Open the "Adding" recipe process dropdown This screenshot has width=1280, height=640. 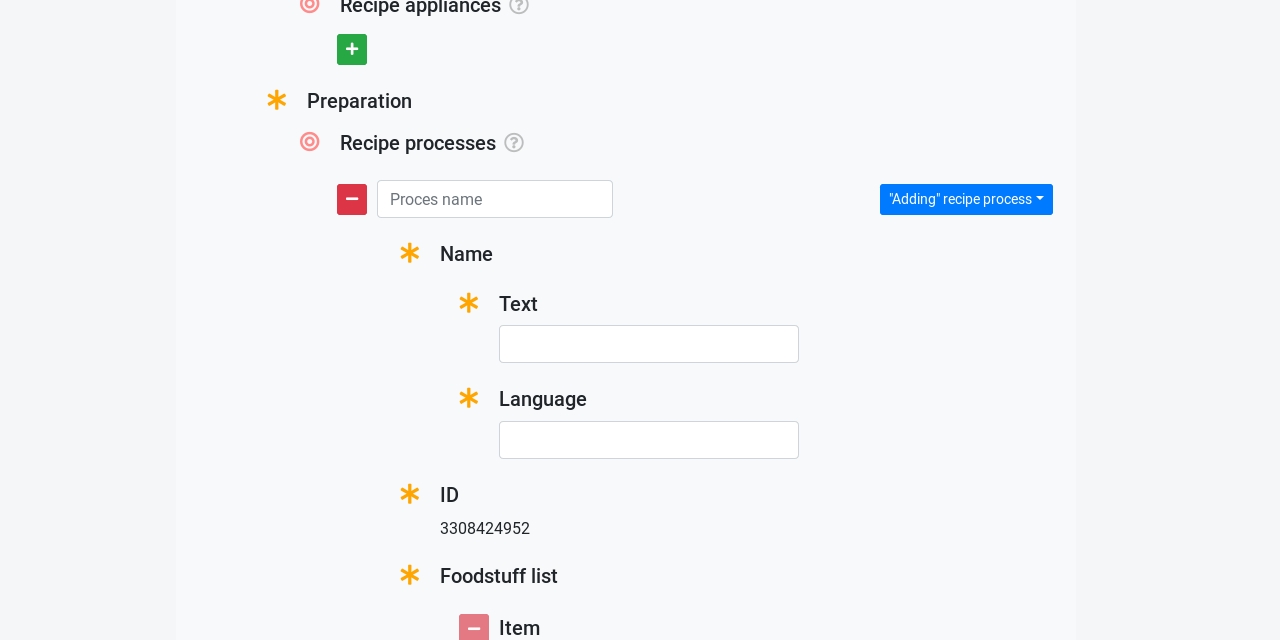click(966, 198)
